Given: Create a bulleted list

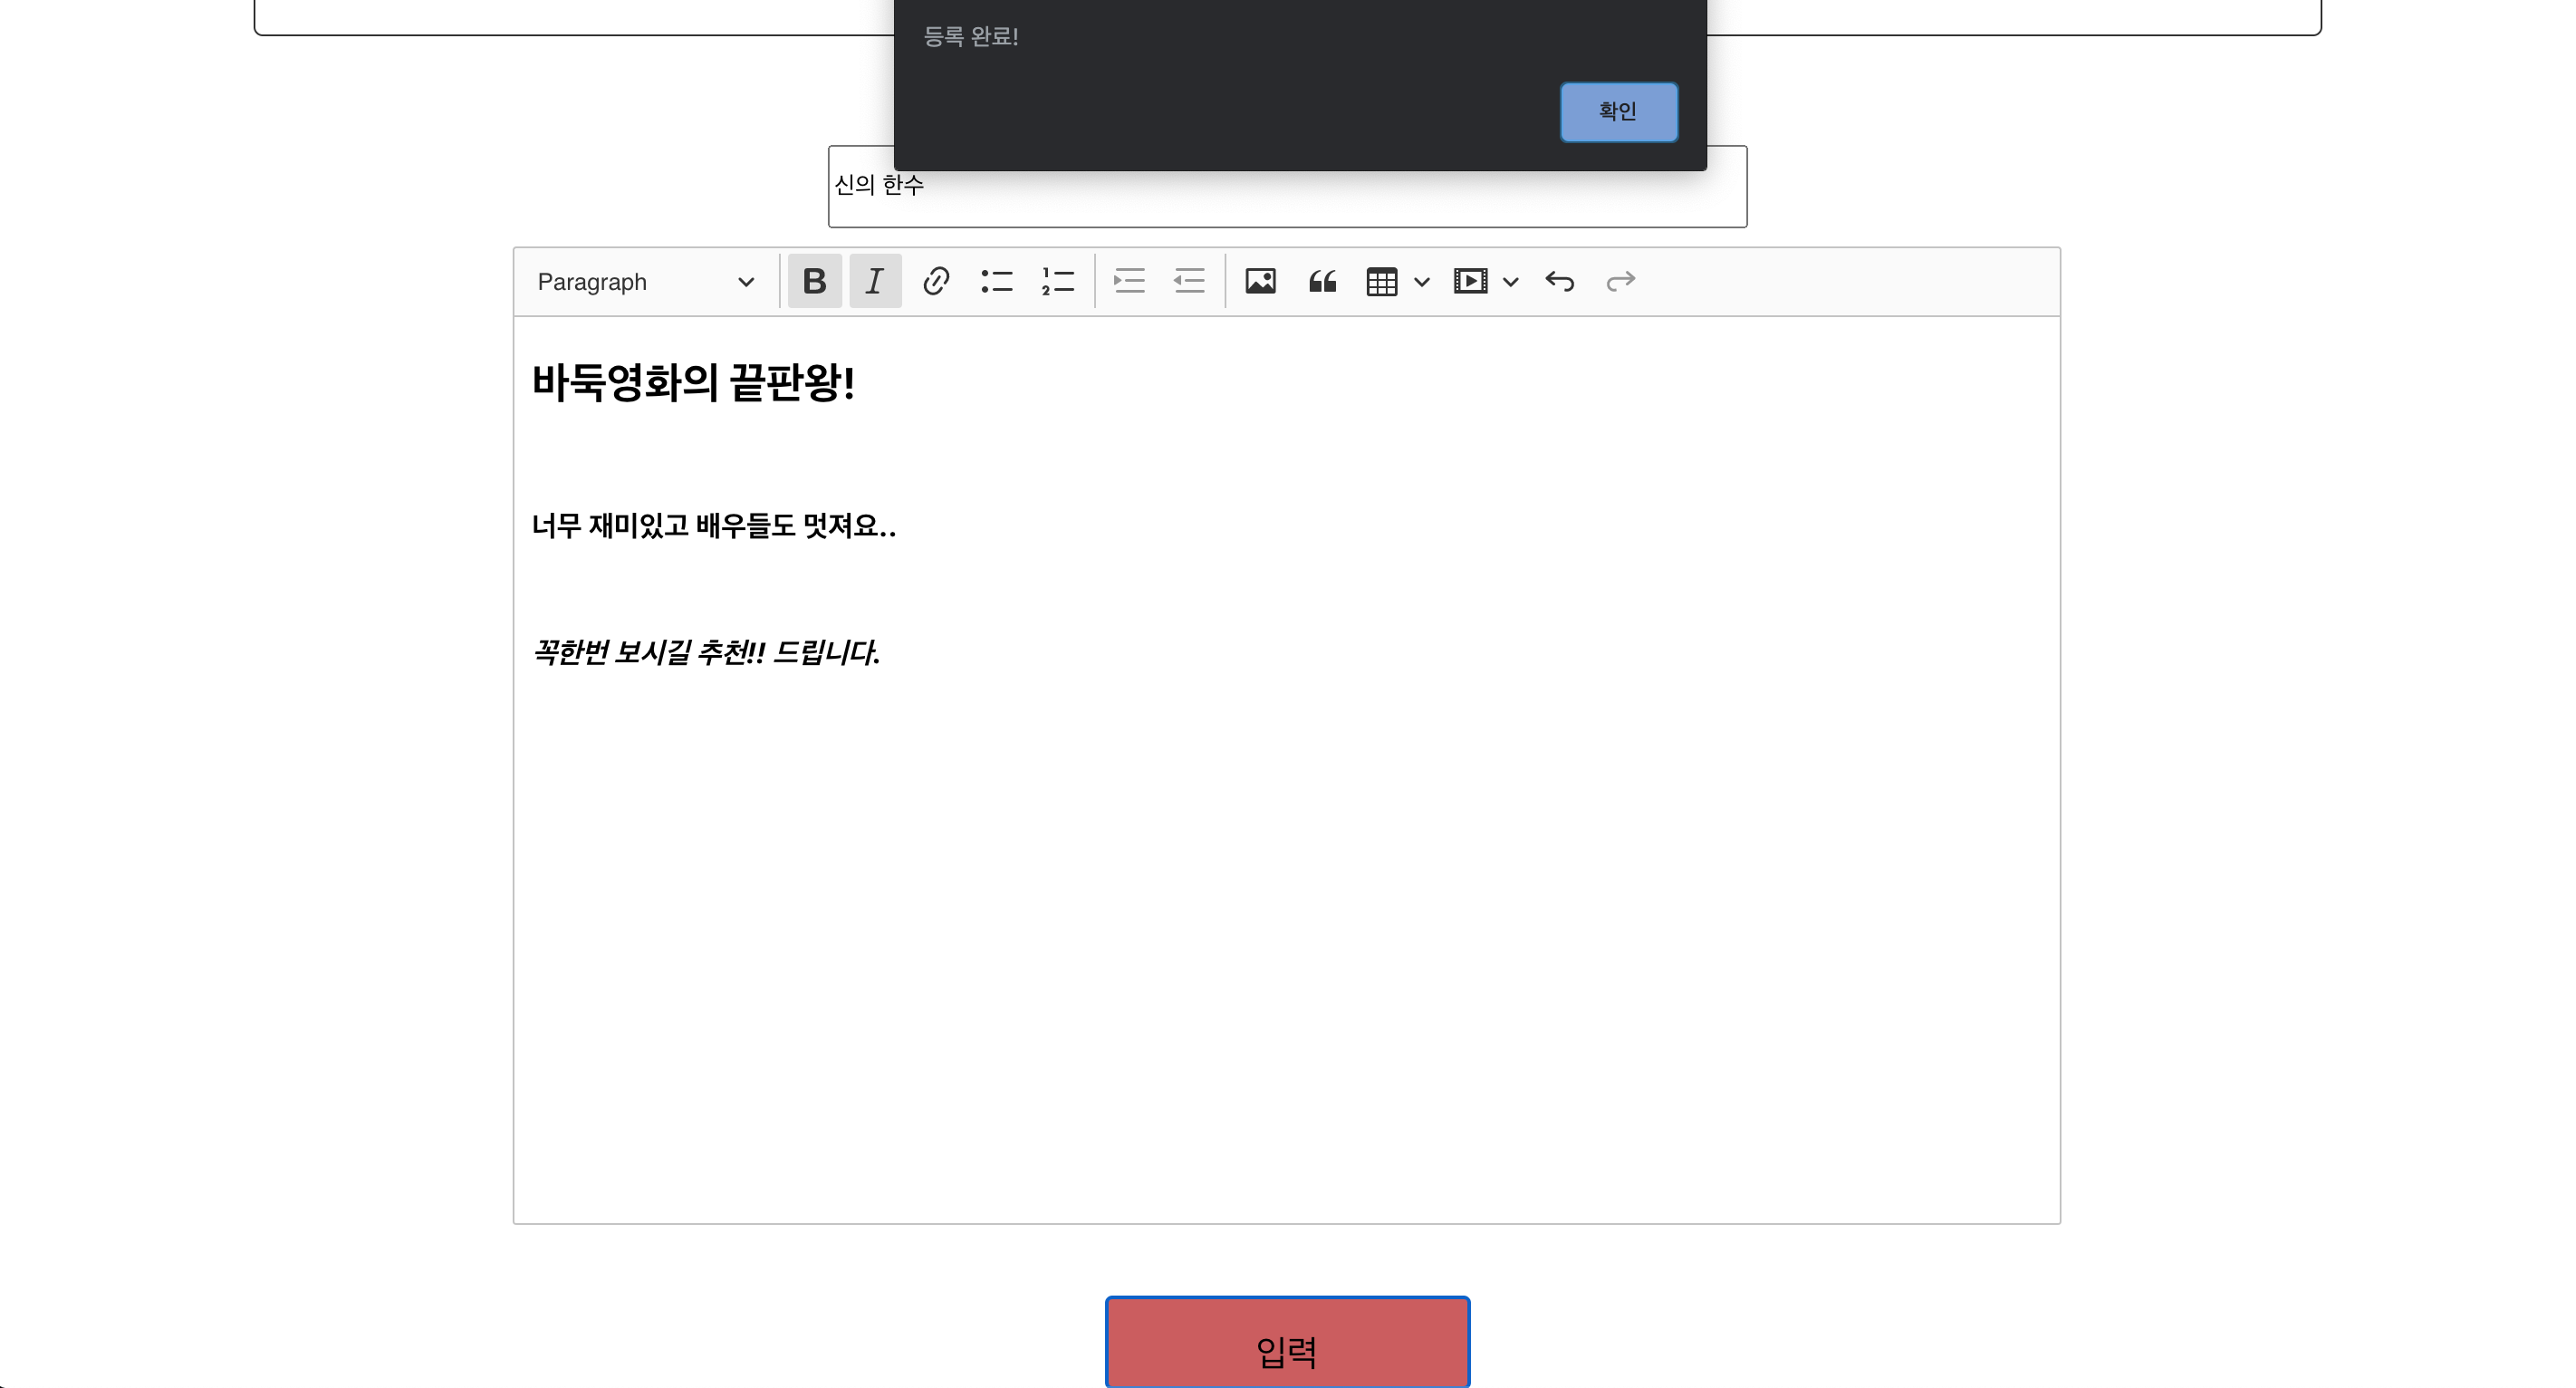Looking at the screenshot, I should 997,281.
